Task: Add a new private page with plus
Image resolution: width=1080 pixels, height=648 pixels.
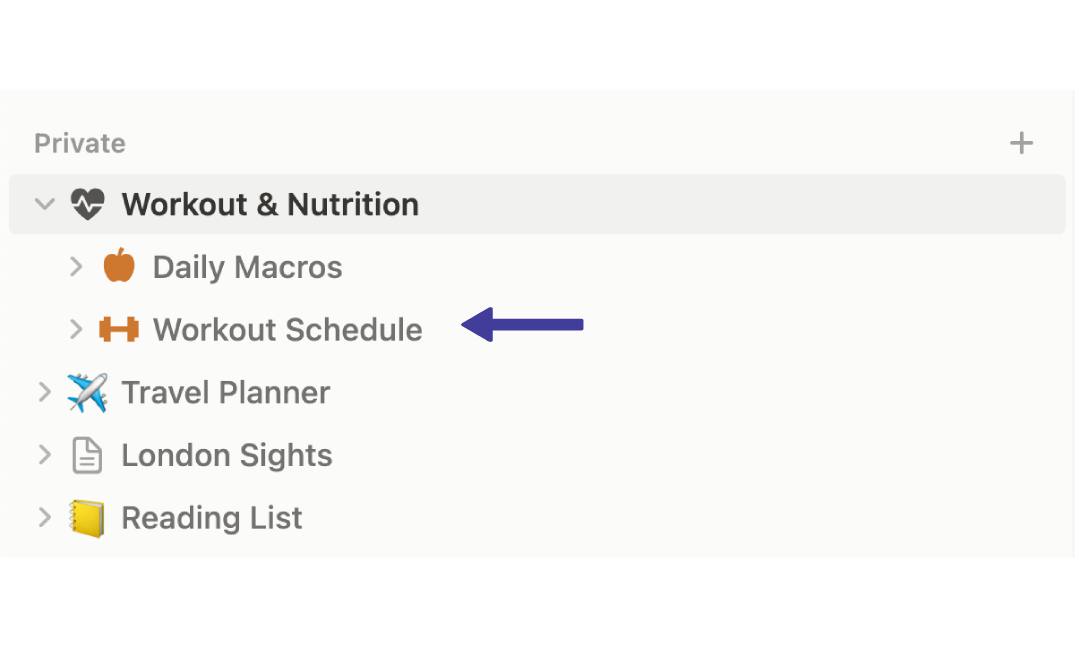Action: click(x=1021, y=143)
